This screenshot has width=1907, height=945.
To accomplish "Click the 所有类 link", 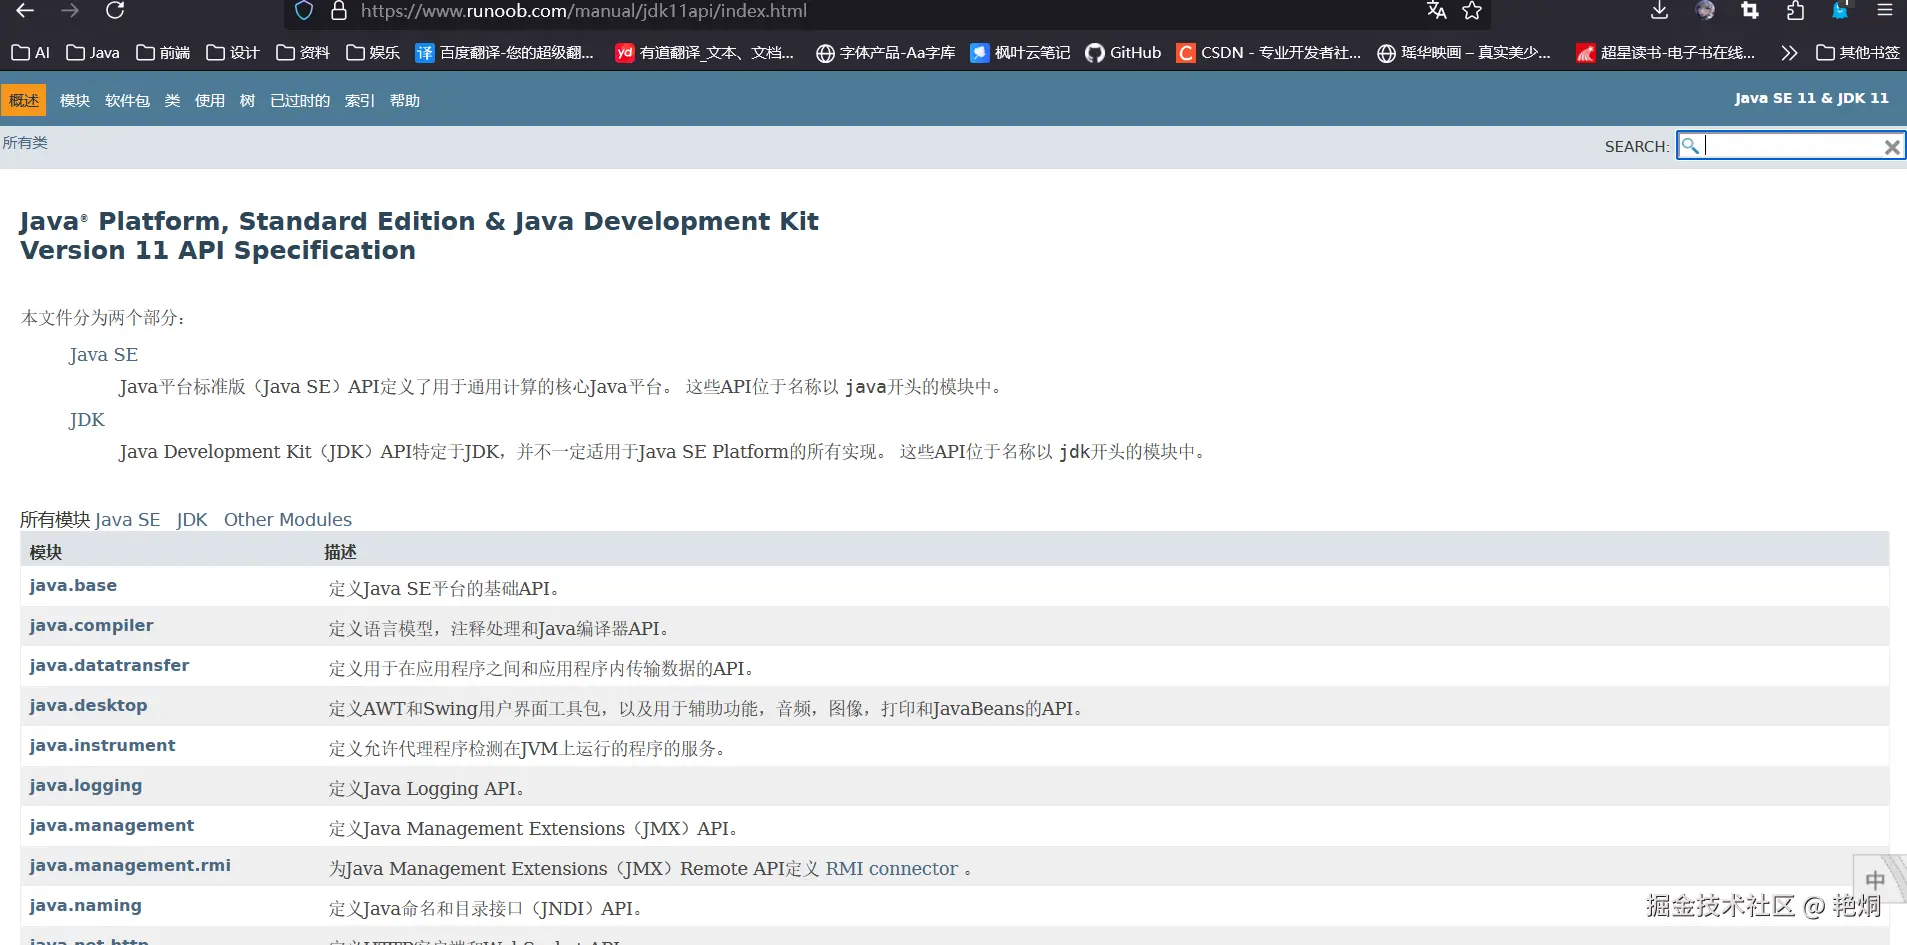I will point(25,143).
